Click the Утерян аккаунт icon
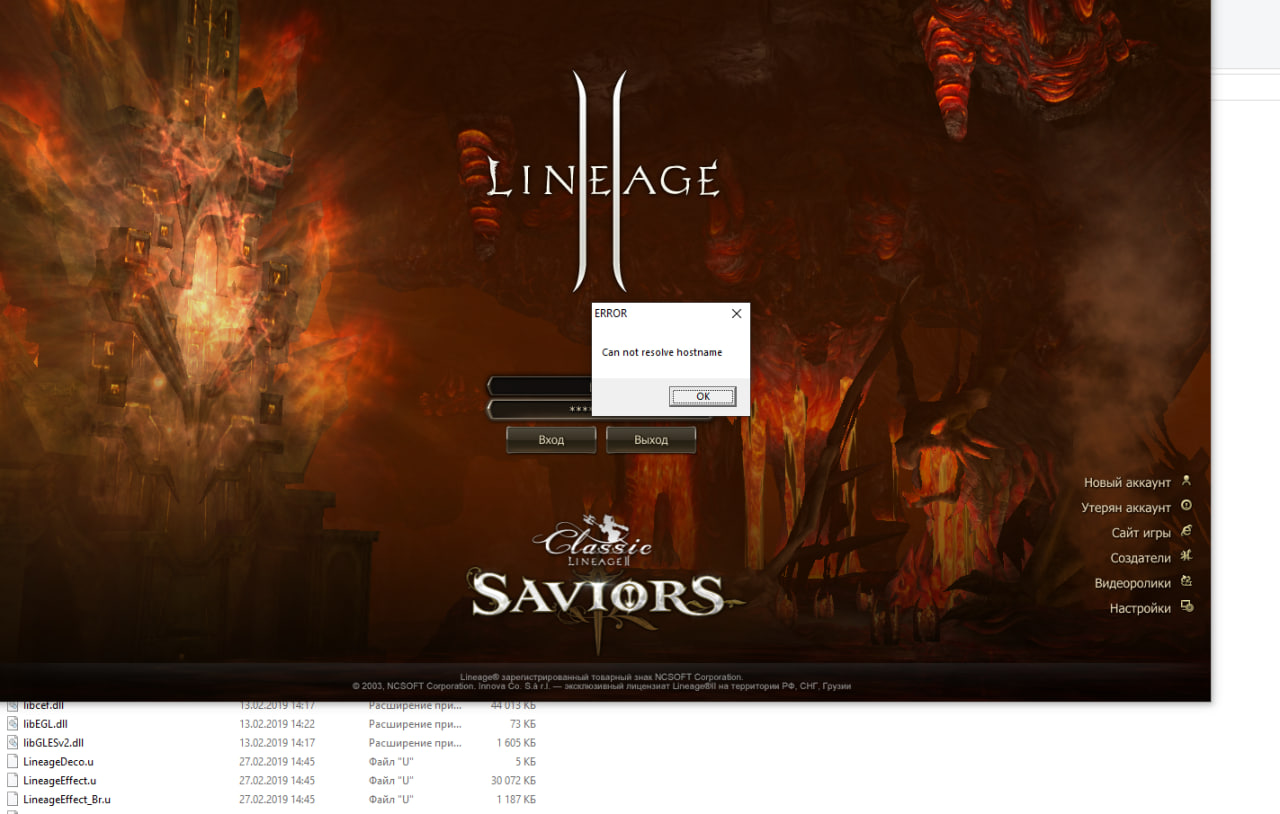 click(x=1187, y=506)
